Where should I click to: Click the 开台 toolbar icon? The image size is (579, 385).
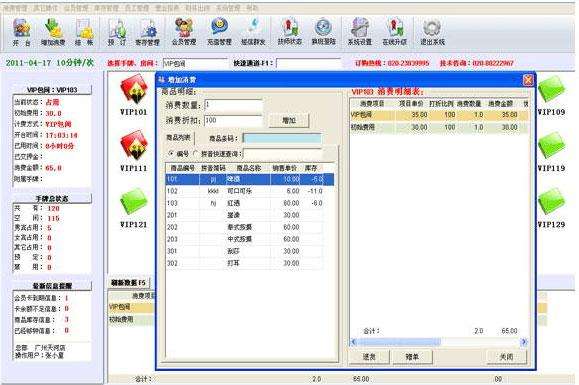[22, 32]
